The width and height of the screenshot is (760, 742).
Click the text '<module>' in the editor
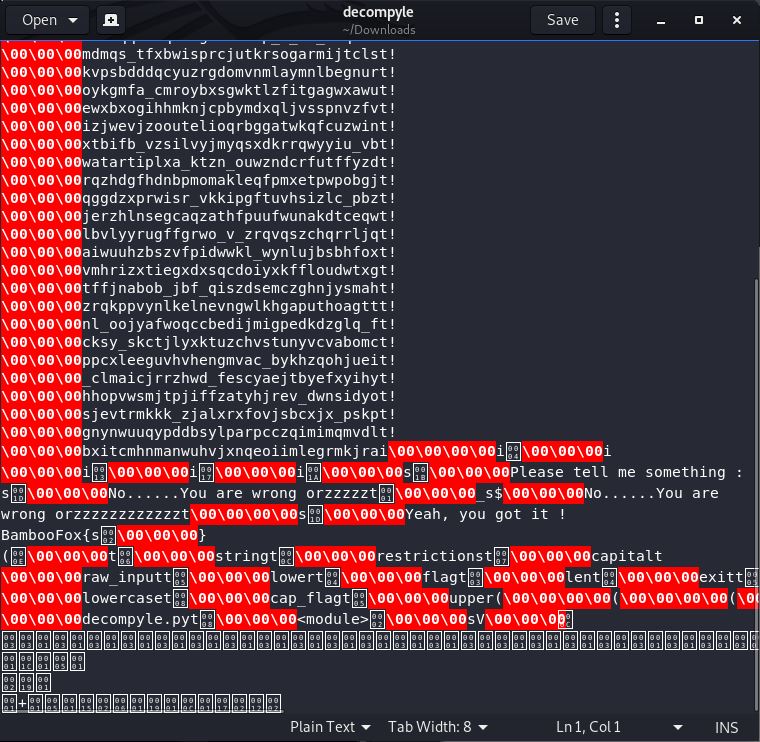333,619
